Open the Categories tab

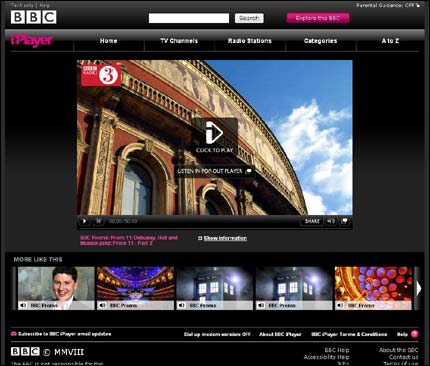[320, 41]
